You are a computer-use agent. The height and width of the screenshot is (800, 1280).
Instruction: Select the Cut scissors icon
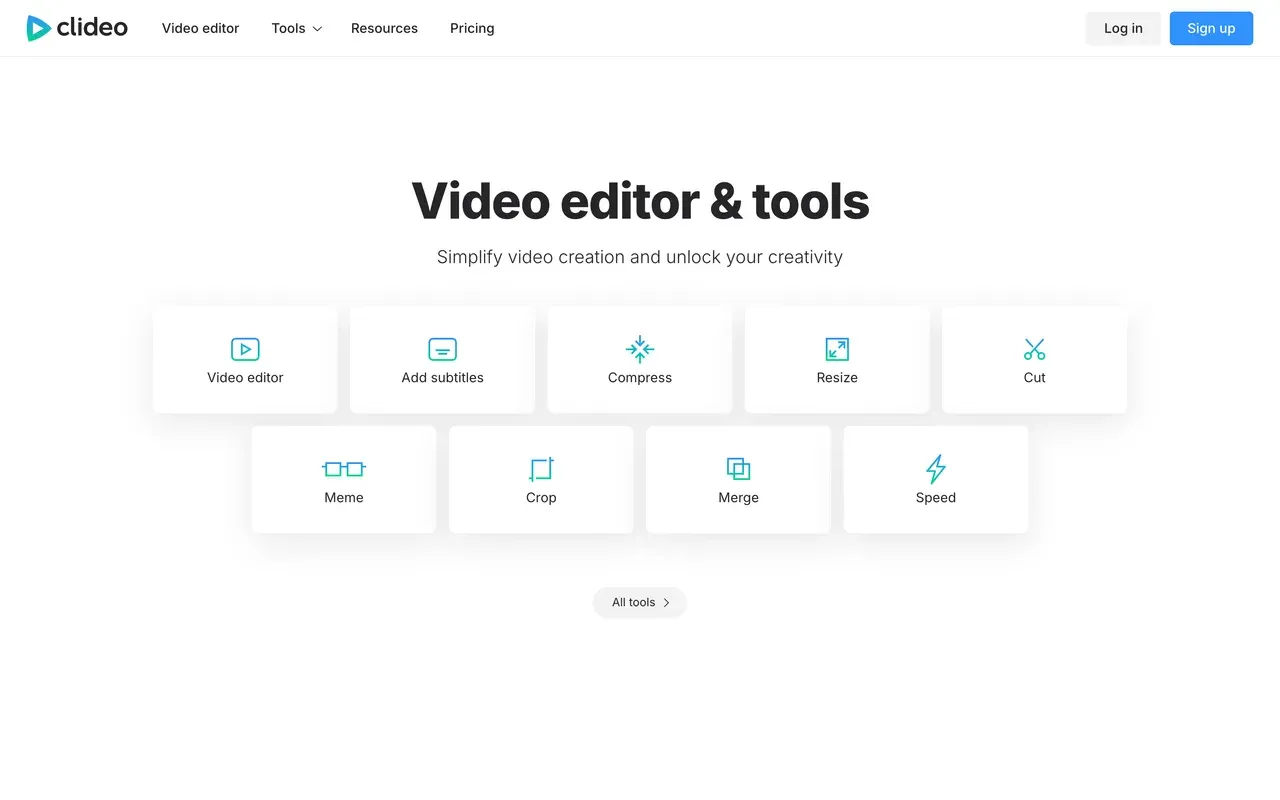(1034, 349)
